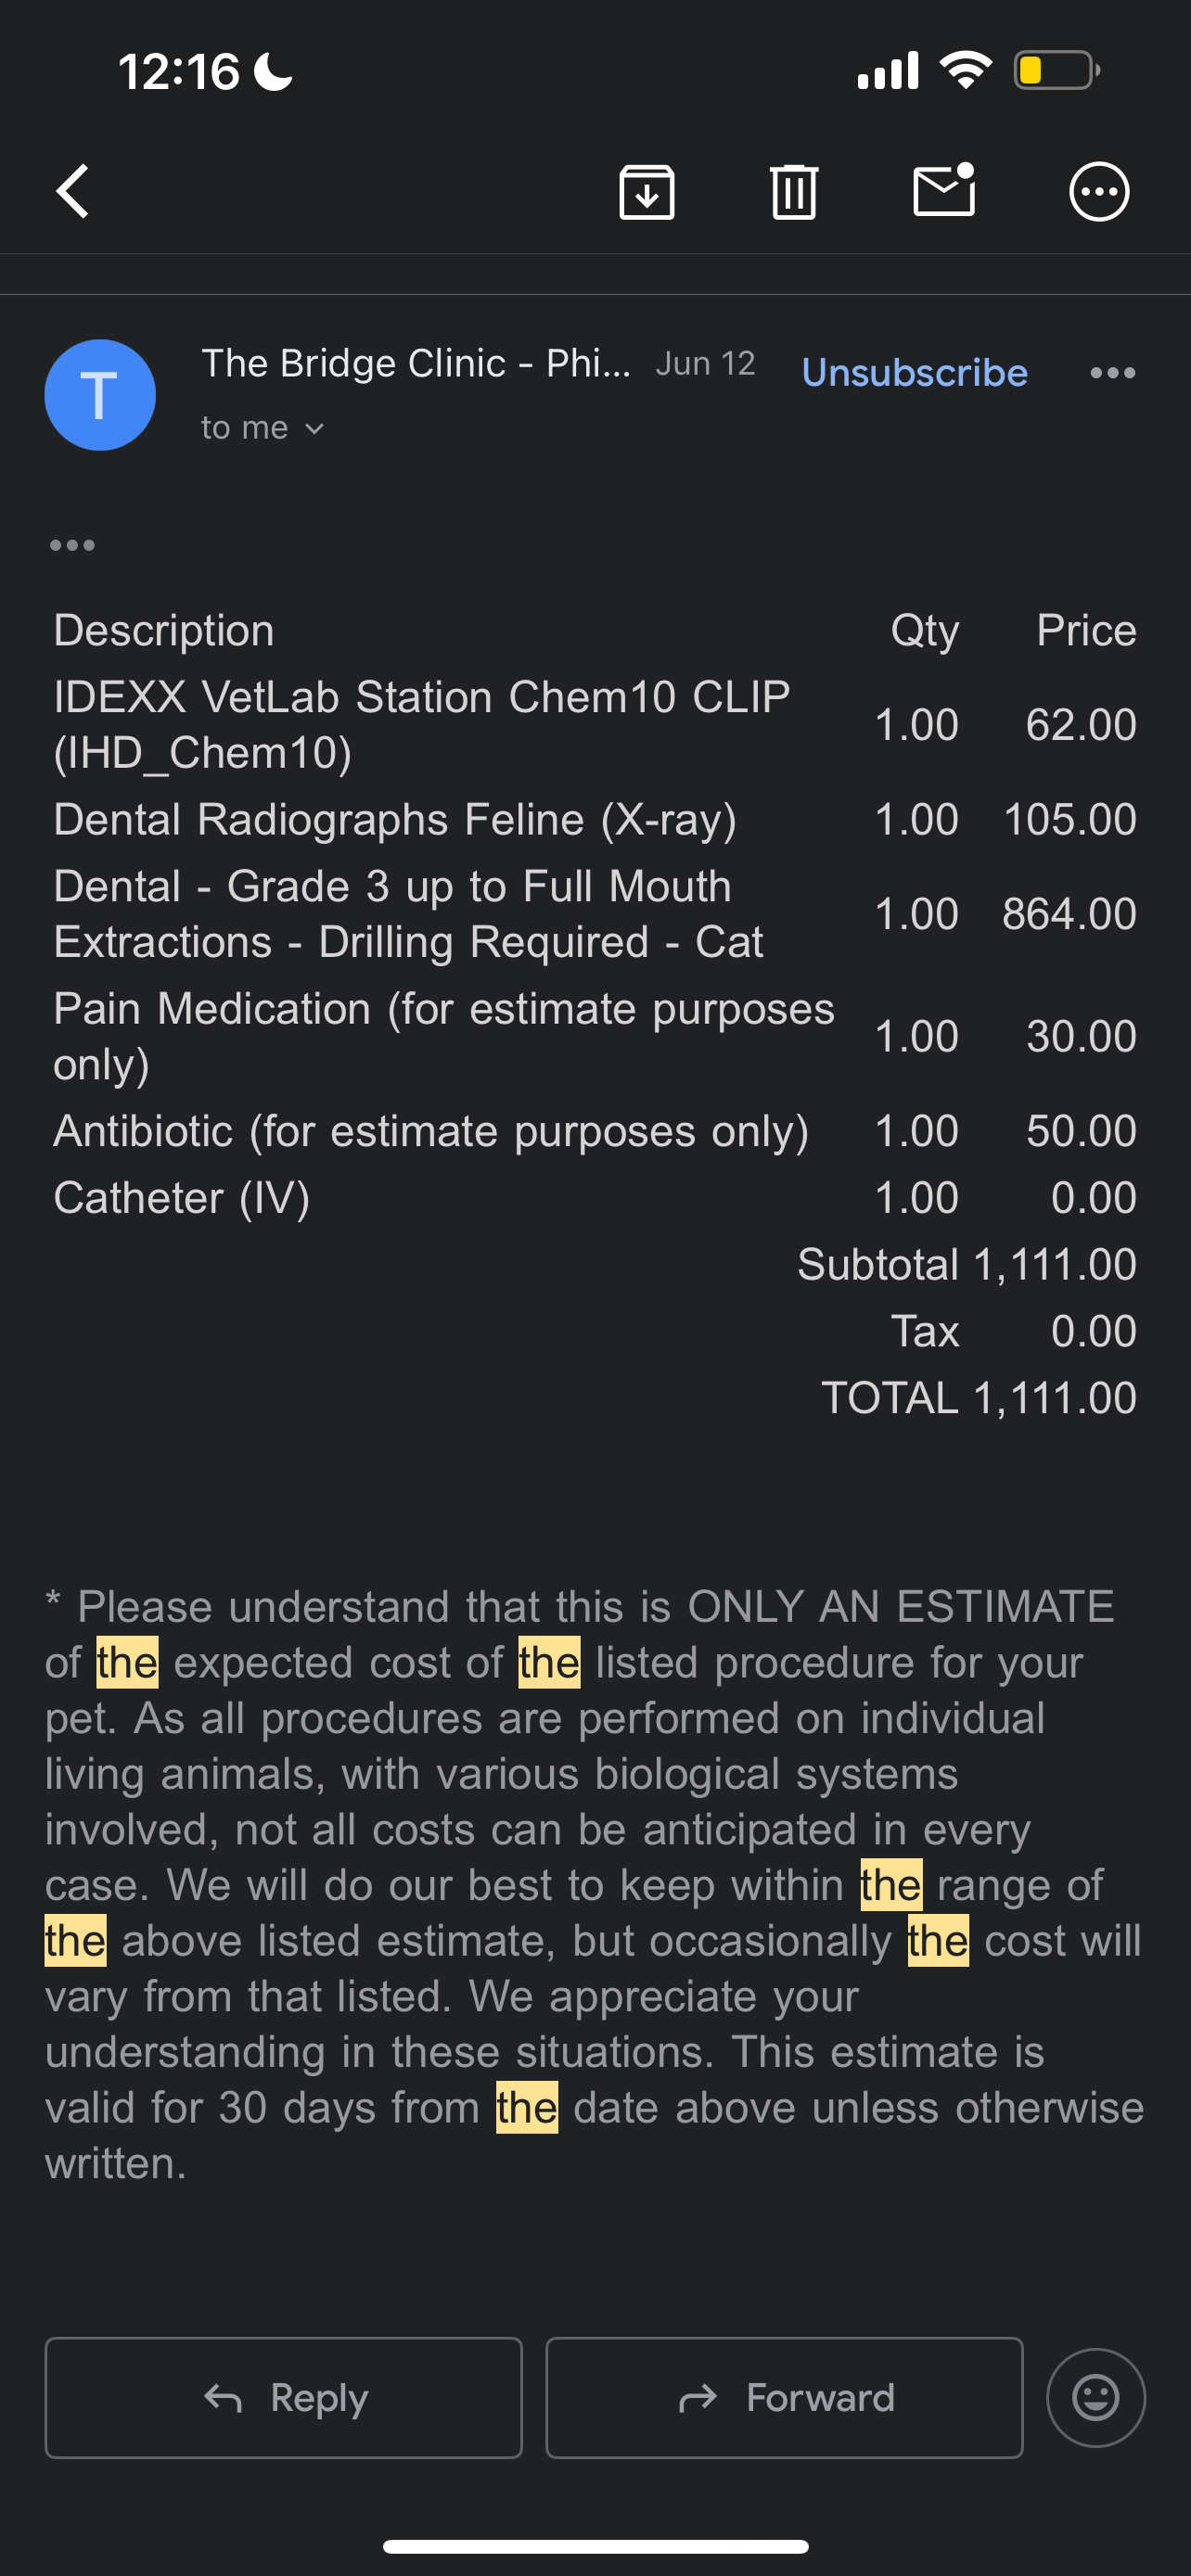Tap the TOTAL 1,111.00 line
The height and width of the screenshot is (2576, 1191).
pos(978,1397)
